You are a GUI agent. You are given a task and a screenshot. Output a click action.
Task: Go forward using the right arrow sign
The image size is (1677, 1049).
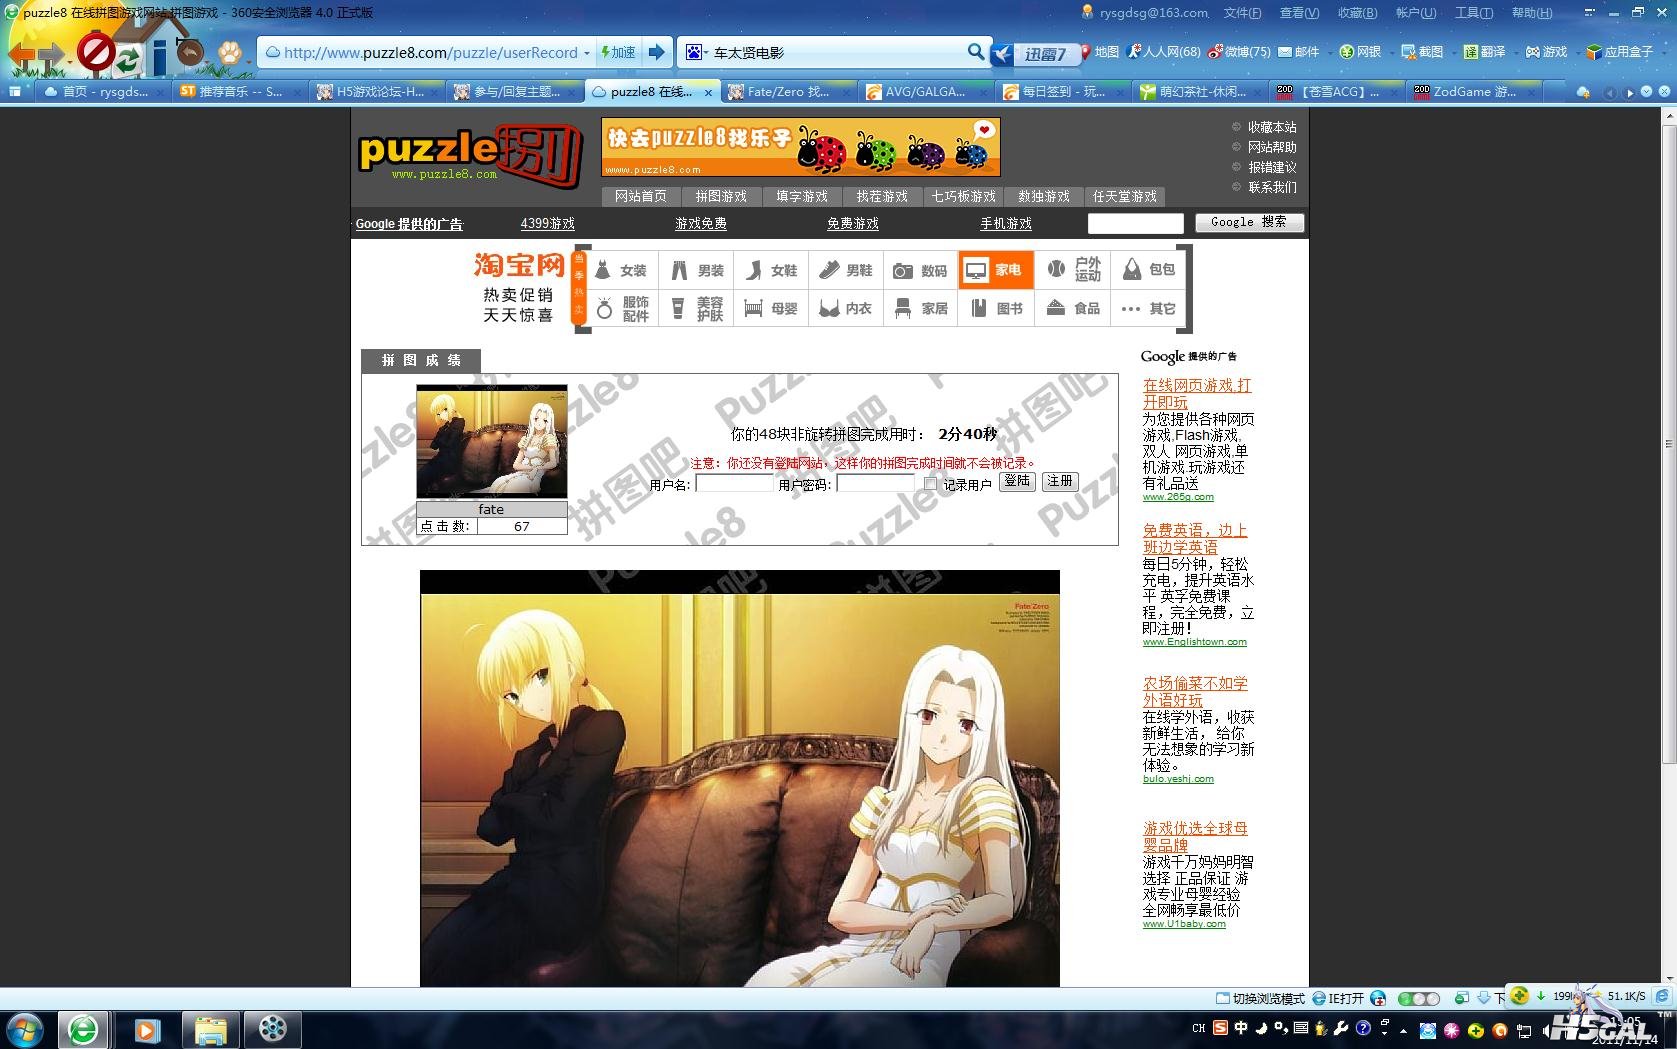50,55
